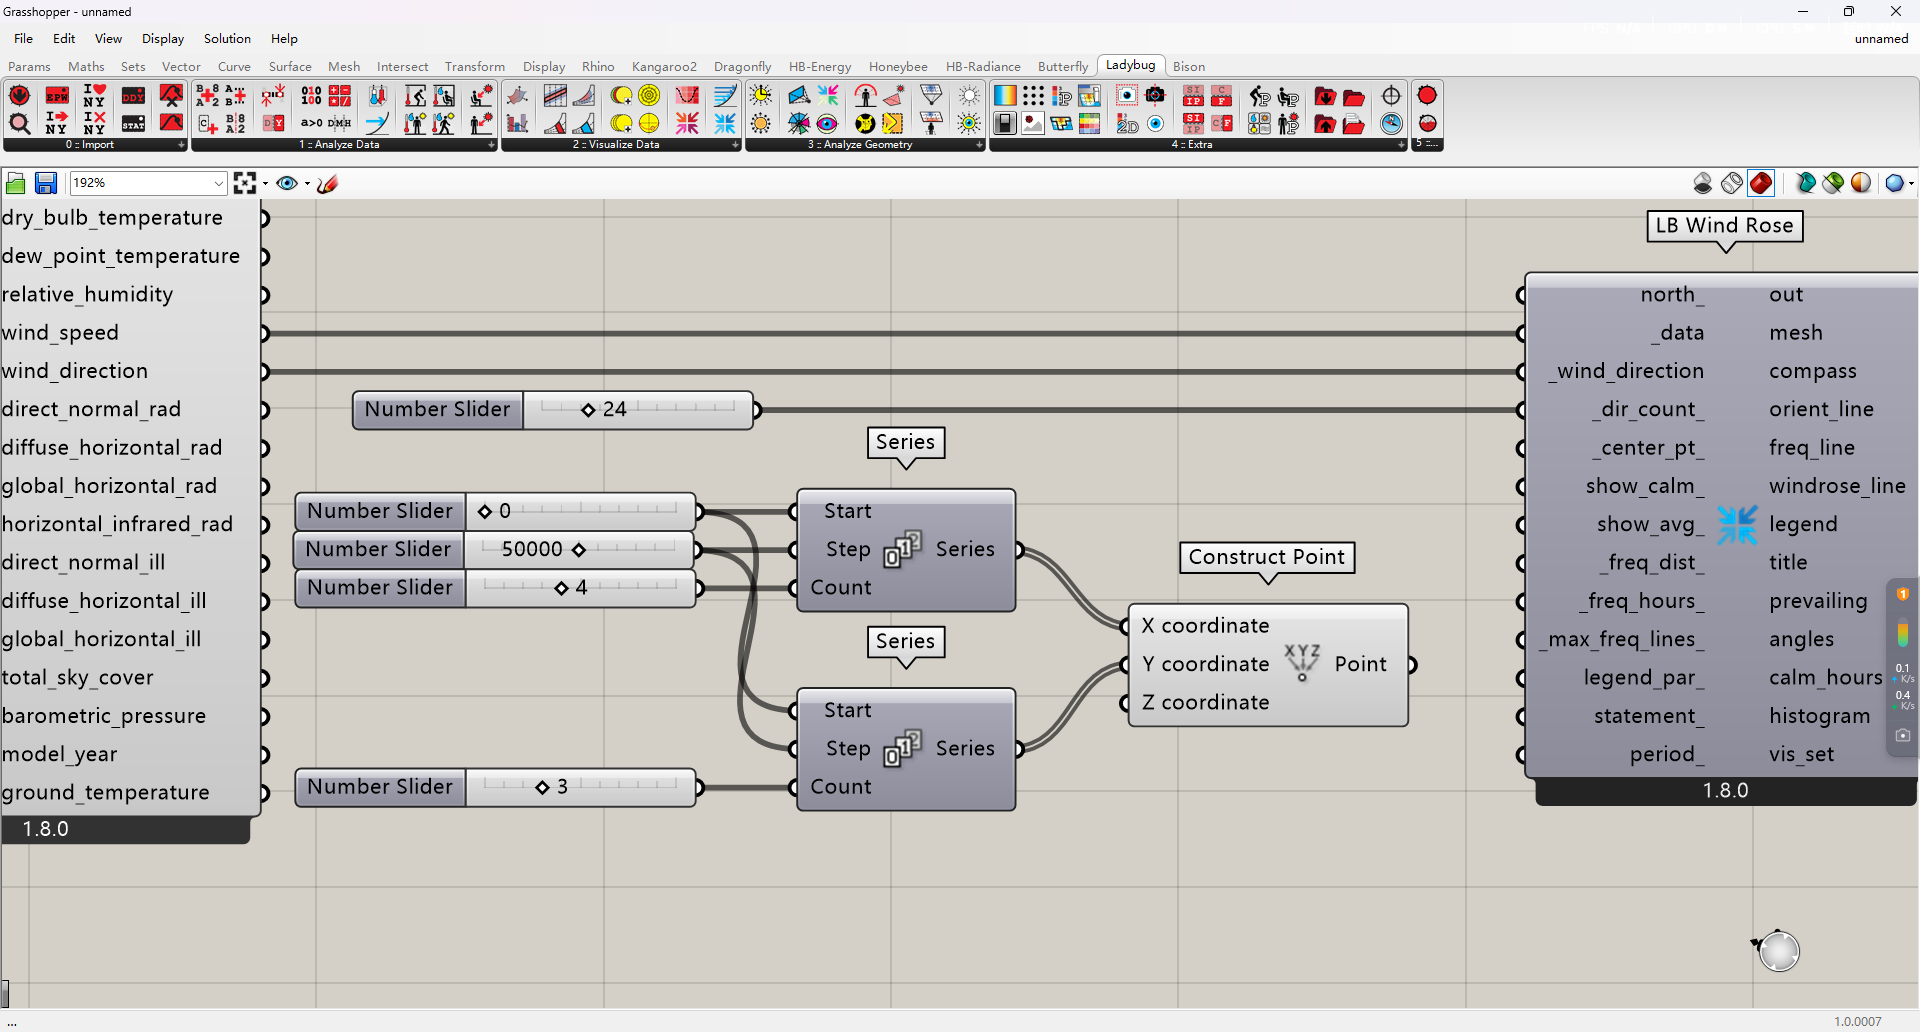
Task: Switch to wireframe preview mode
Action: 1732,183
